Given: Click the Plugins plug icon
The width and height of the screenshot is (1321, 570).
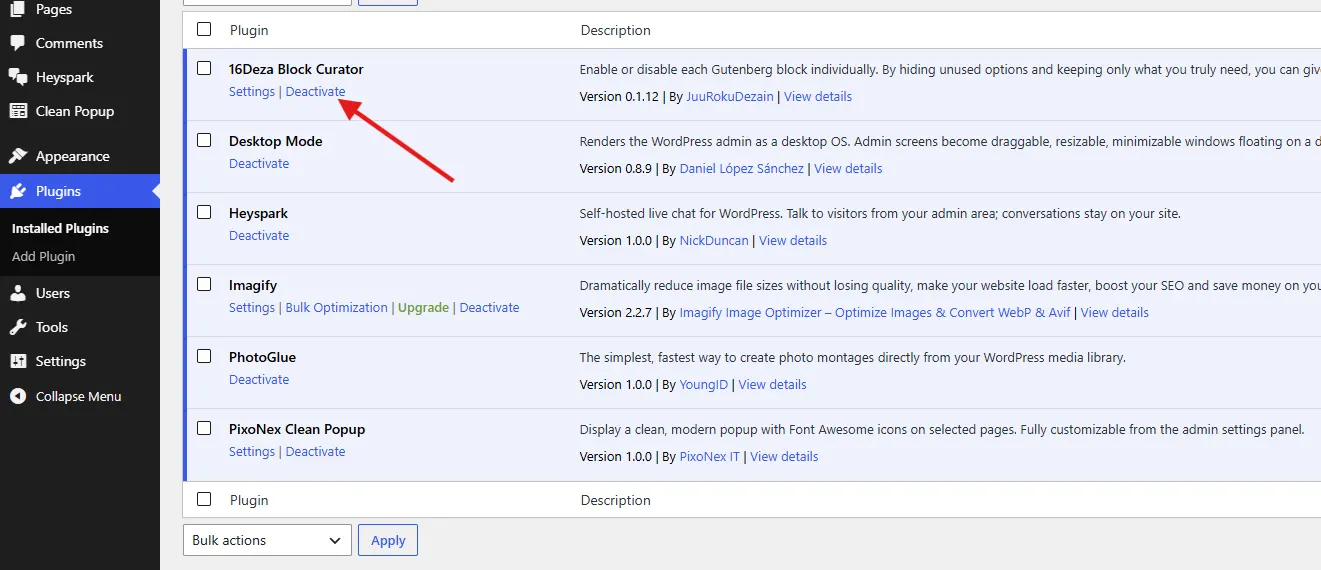Looking at the screenshot, I should click(17, 191).
